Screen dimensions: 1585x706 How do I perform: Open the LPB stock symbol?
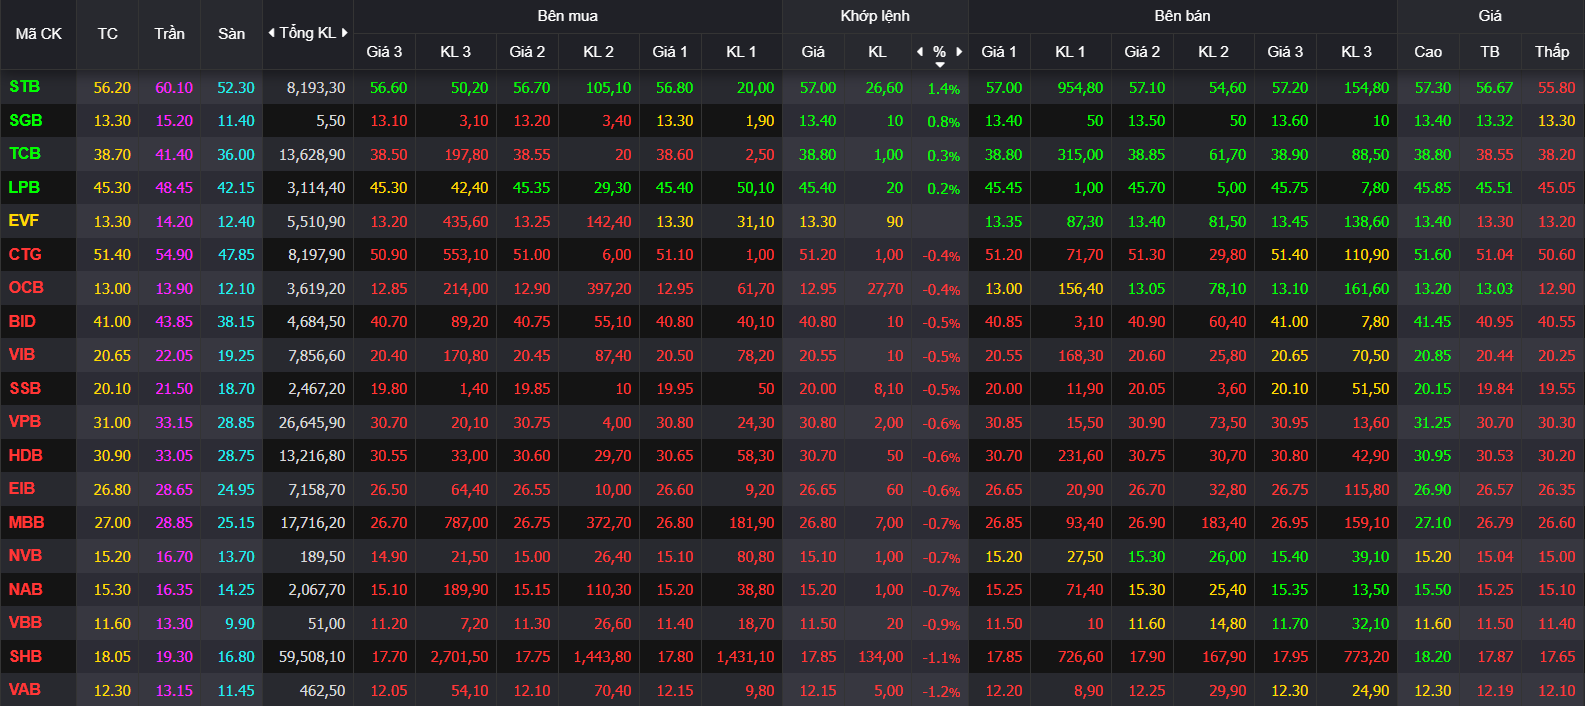coord(24,187)
